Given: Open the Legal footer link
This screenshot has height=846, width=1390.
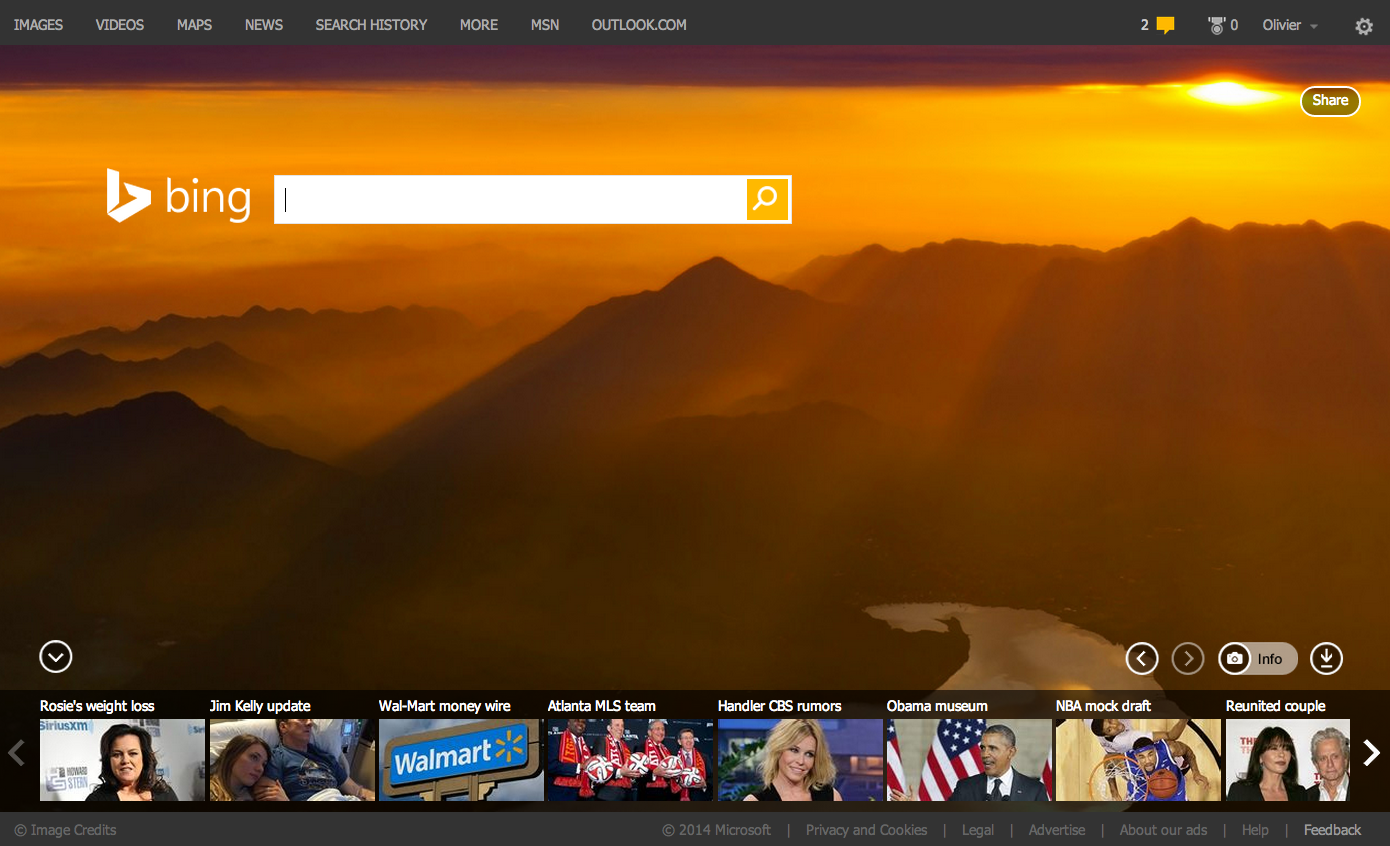Looking at the screenshot, I should pyautogui.click(x=978, y=830).
